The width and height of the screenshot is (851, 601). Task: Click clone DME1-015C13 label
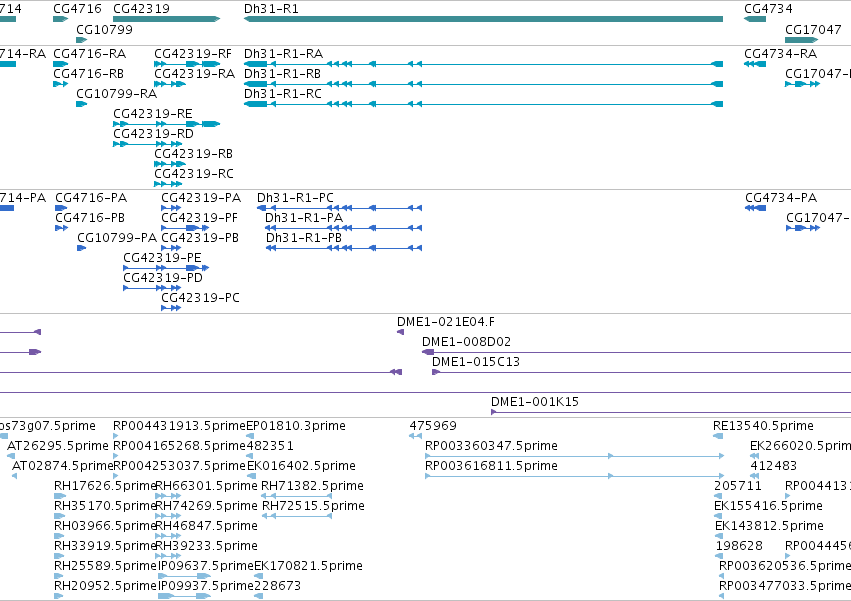[x=476, y=362]
